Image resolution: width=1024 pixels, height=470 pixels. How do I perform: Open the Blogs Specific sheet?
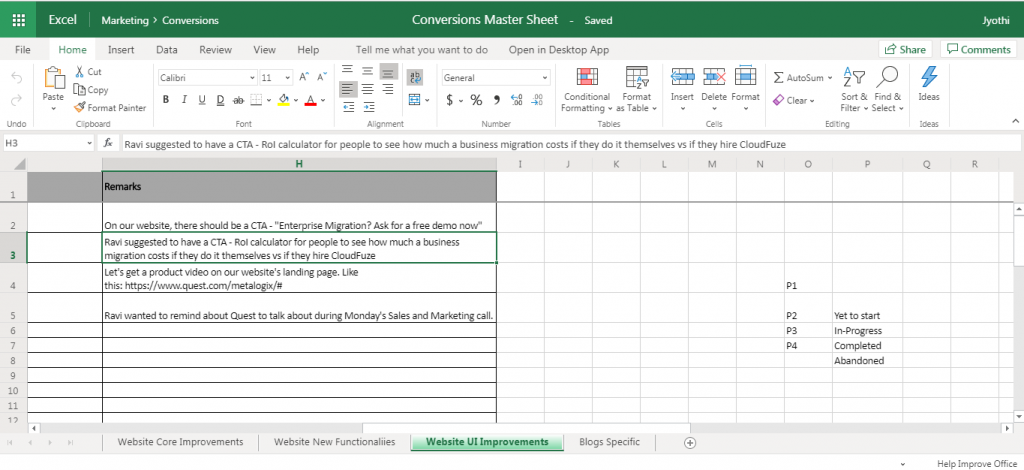609,442
